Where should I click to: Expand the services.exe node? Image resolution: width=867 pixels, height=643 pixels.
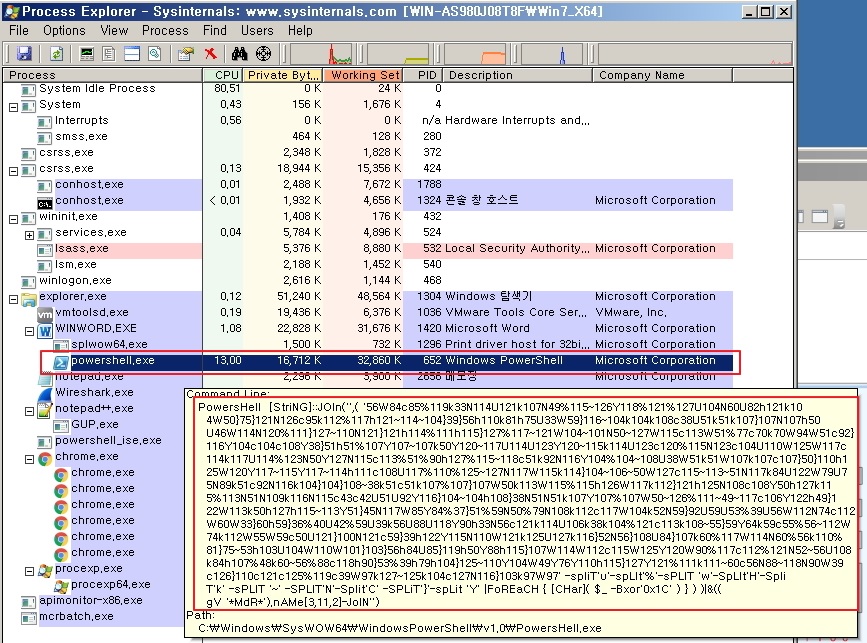pyautogui.click(x=29, y=236)
